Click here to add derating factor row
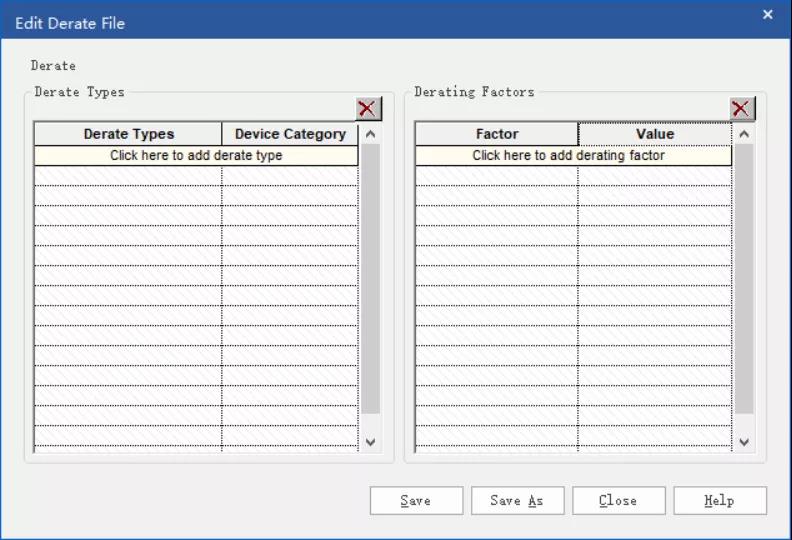792x540 pixels. 573,156
